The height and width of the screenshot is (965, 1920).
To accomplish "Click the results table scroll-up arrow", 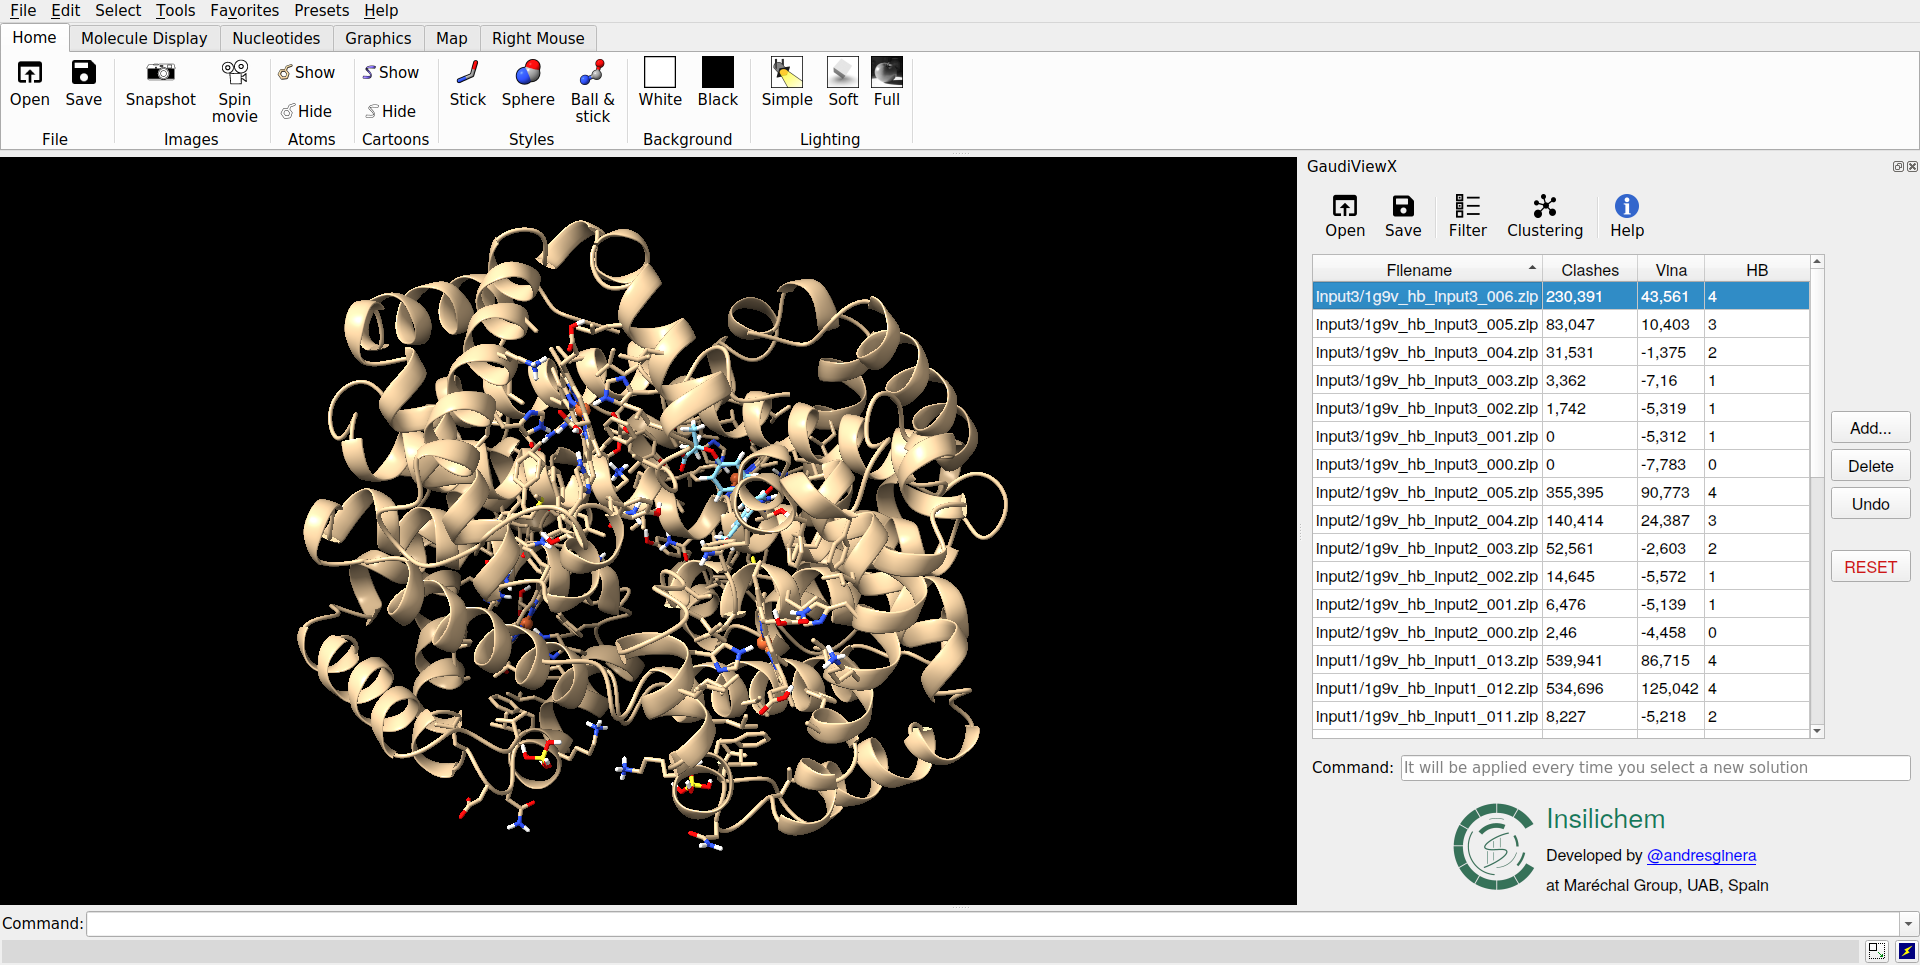I will click(1817, 262).
